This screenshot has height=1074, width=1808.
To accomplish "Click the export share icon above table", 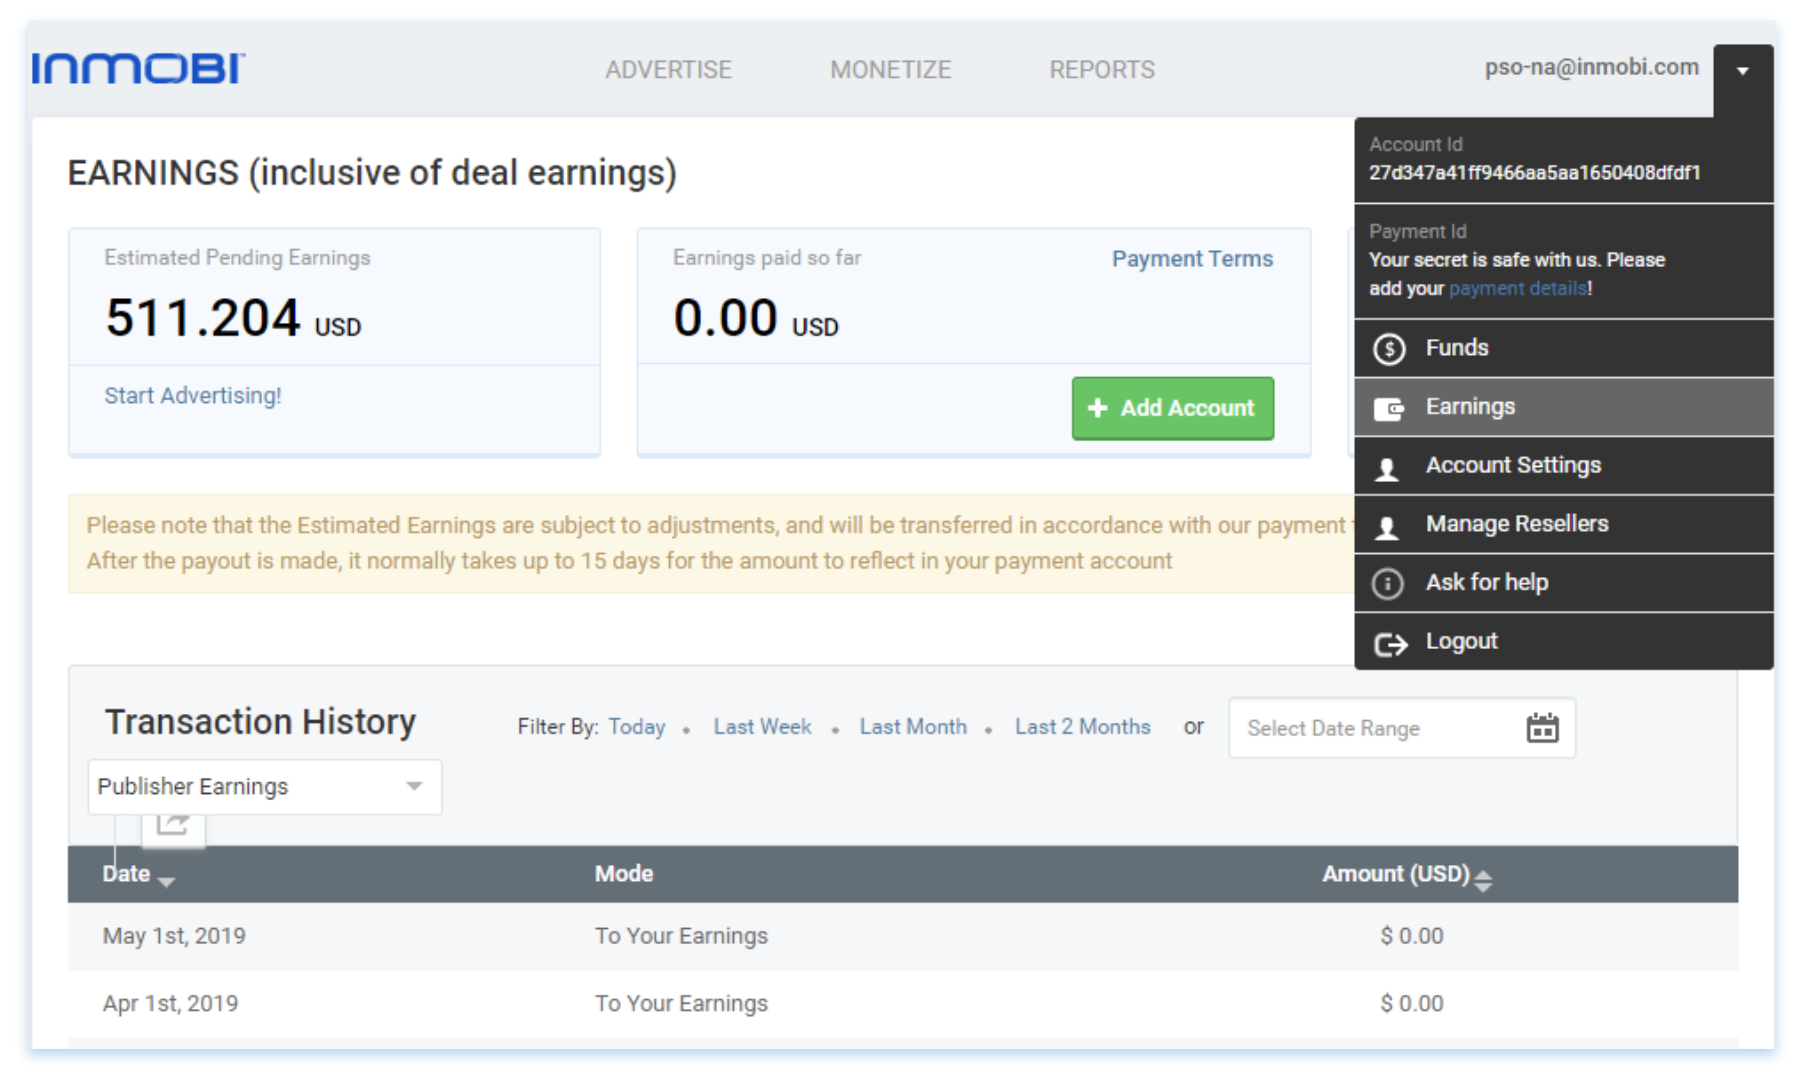I will pyautogui.click(x=173, y=824).
